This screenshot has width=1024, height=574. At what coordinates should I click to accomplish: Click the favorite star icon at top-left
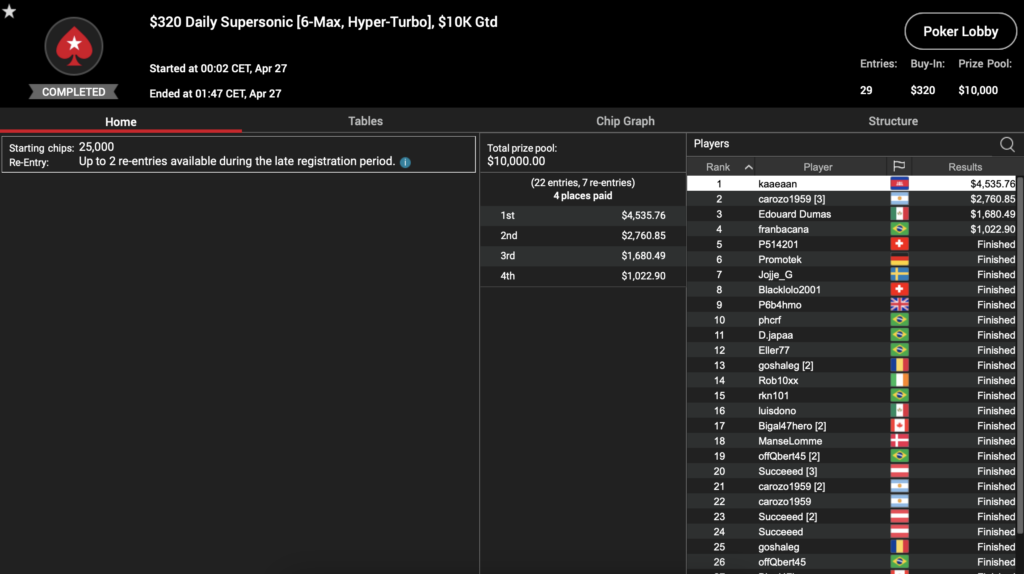coord(9,11)
